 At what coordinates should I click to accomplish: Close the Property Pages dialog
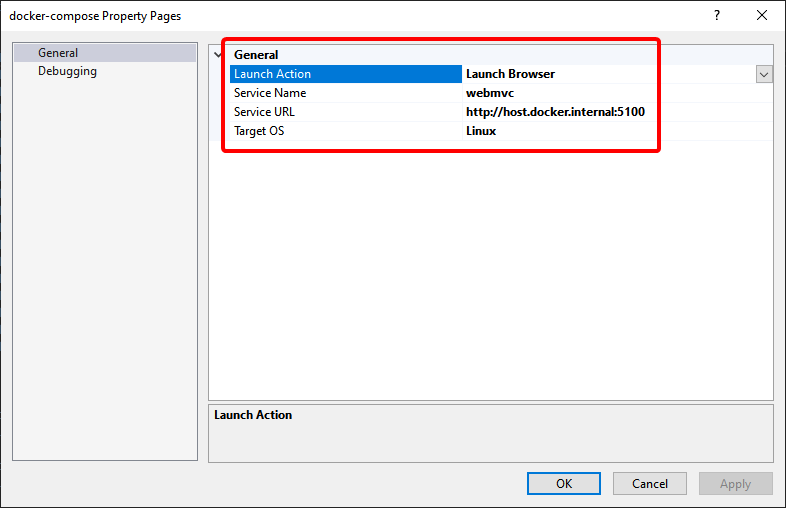click(x=762, y=16)
